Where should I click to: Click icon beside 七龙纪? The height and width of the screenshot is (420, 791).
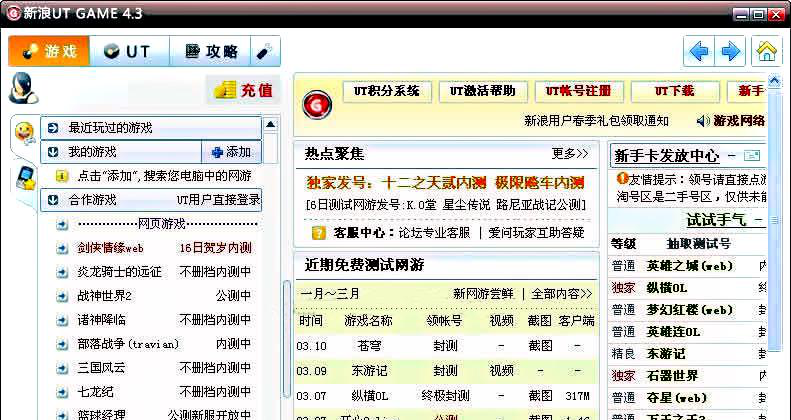[62, 392]
